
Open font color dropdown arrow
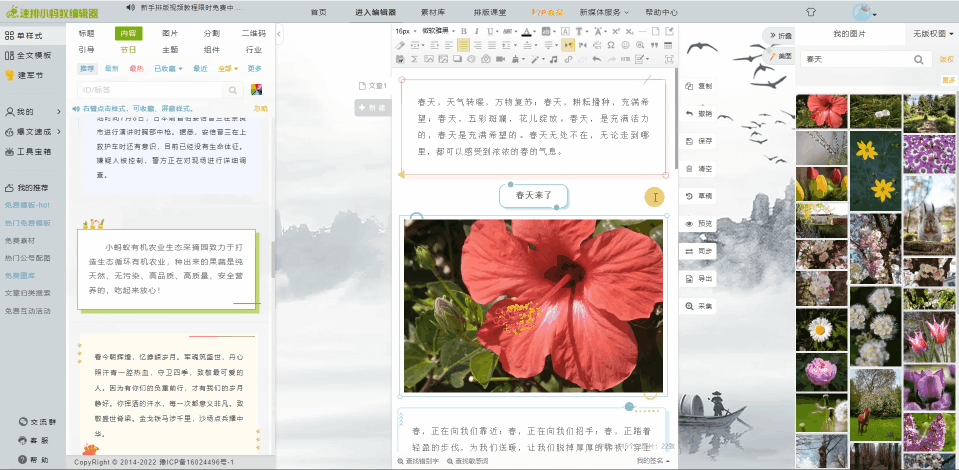535,31
